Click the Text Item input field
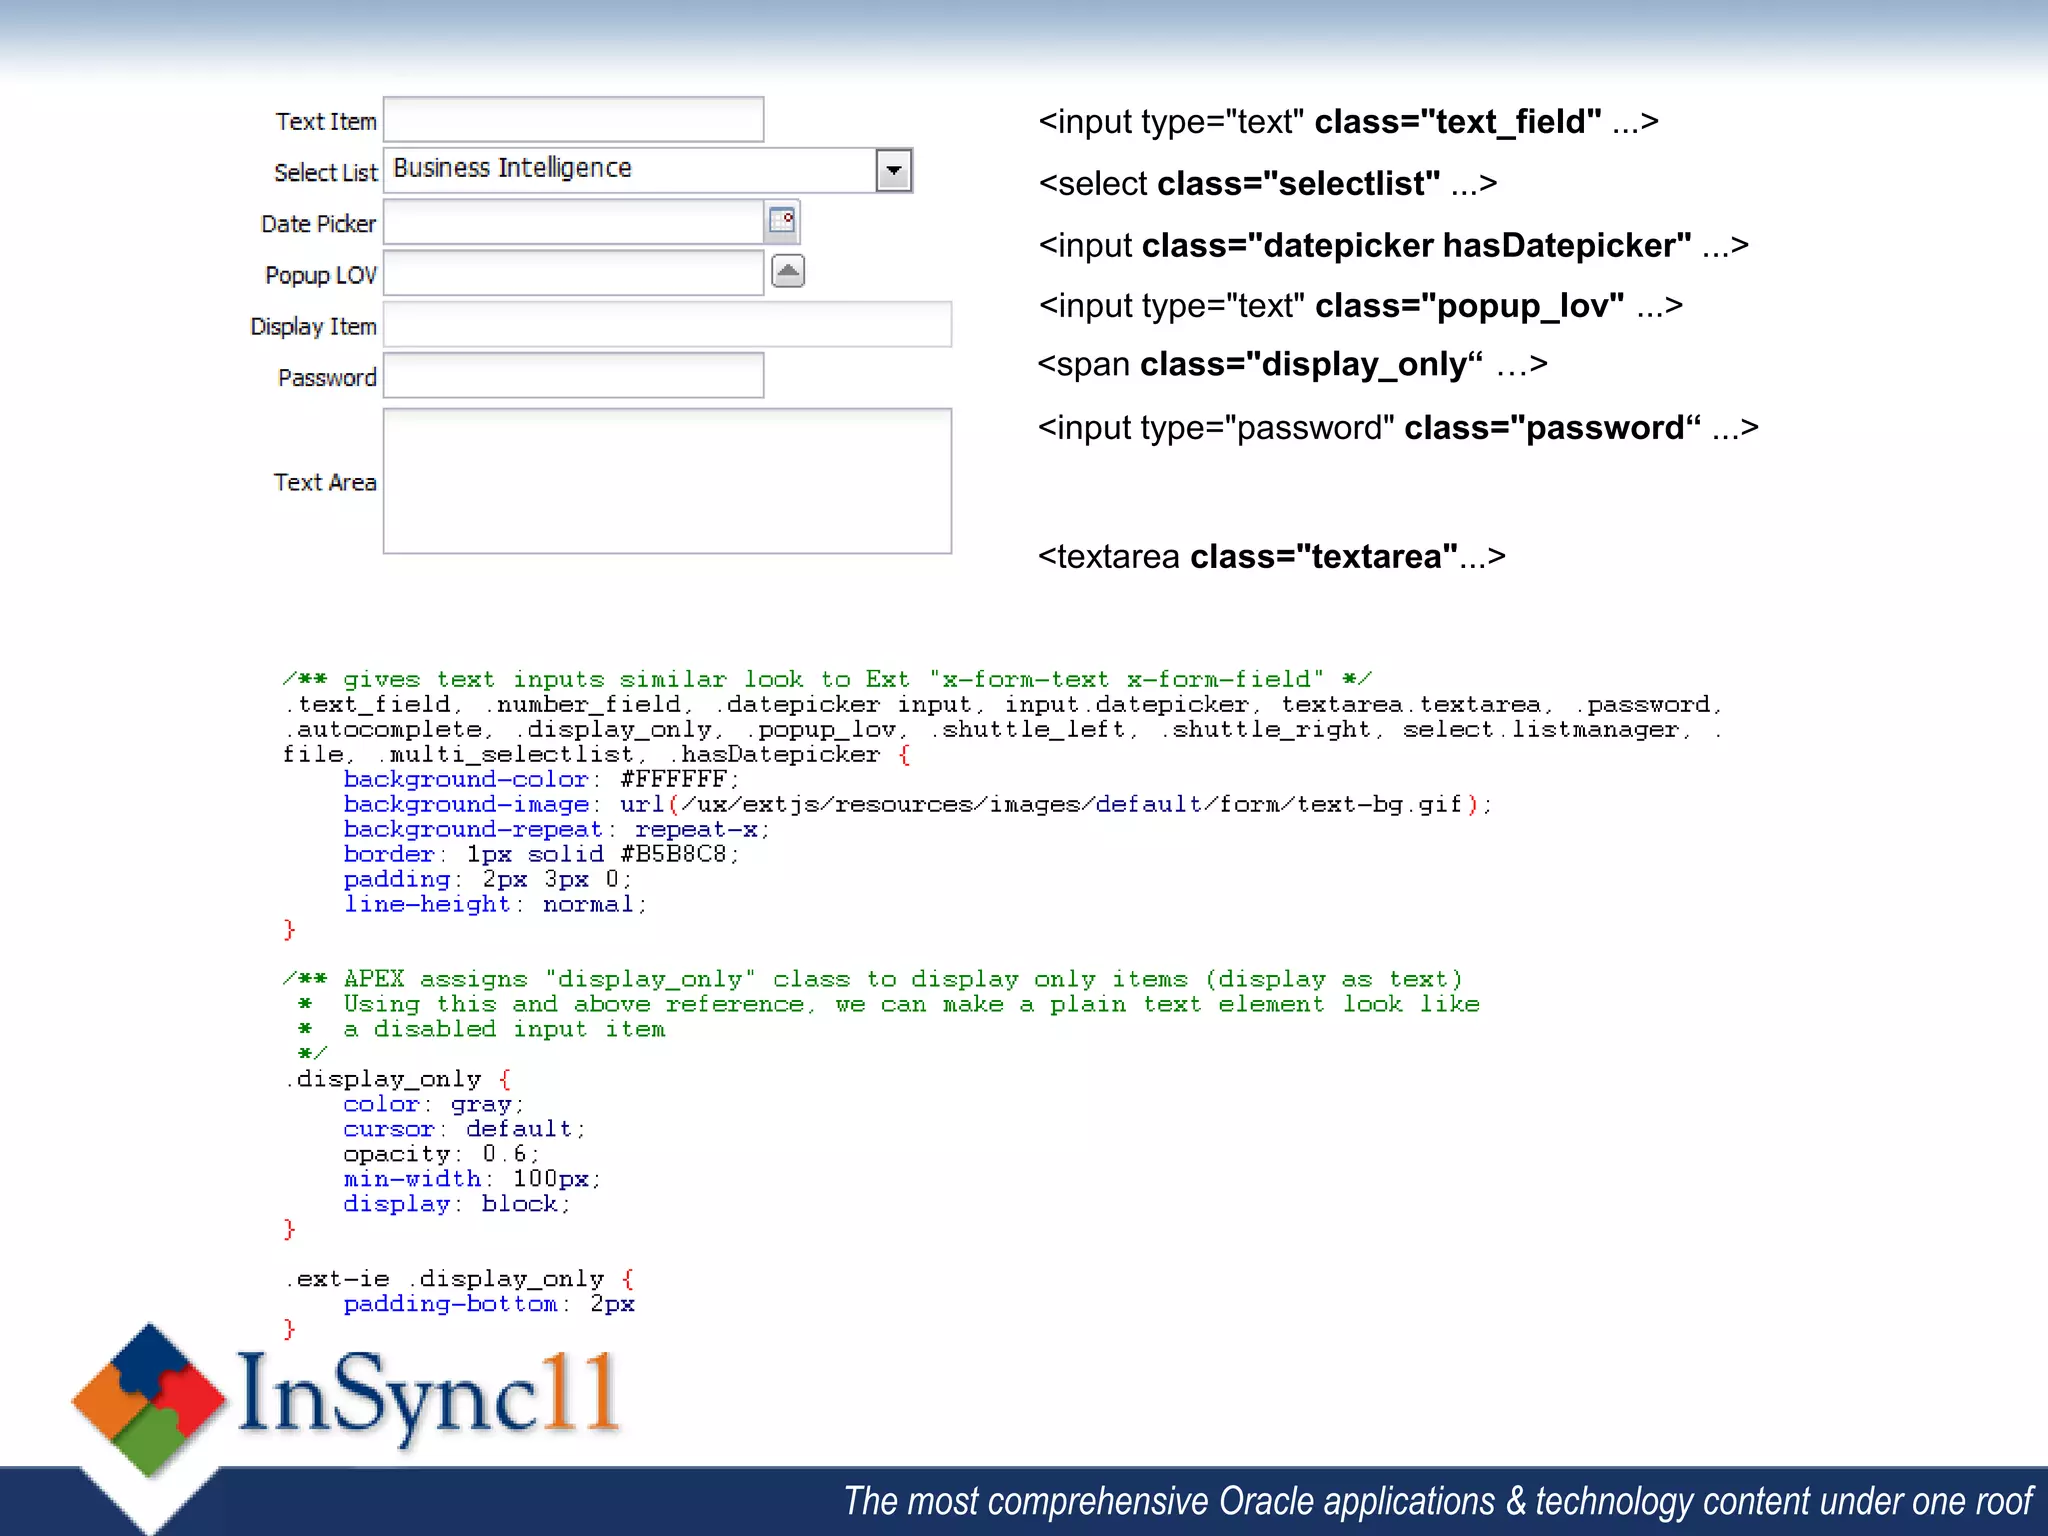The image size is (2048, 1536). coord(574,120)
